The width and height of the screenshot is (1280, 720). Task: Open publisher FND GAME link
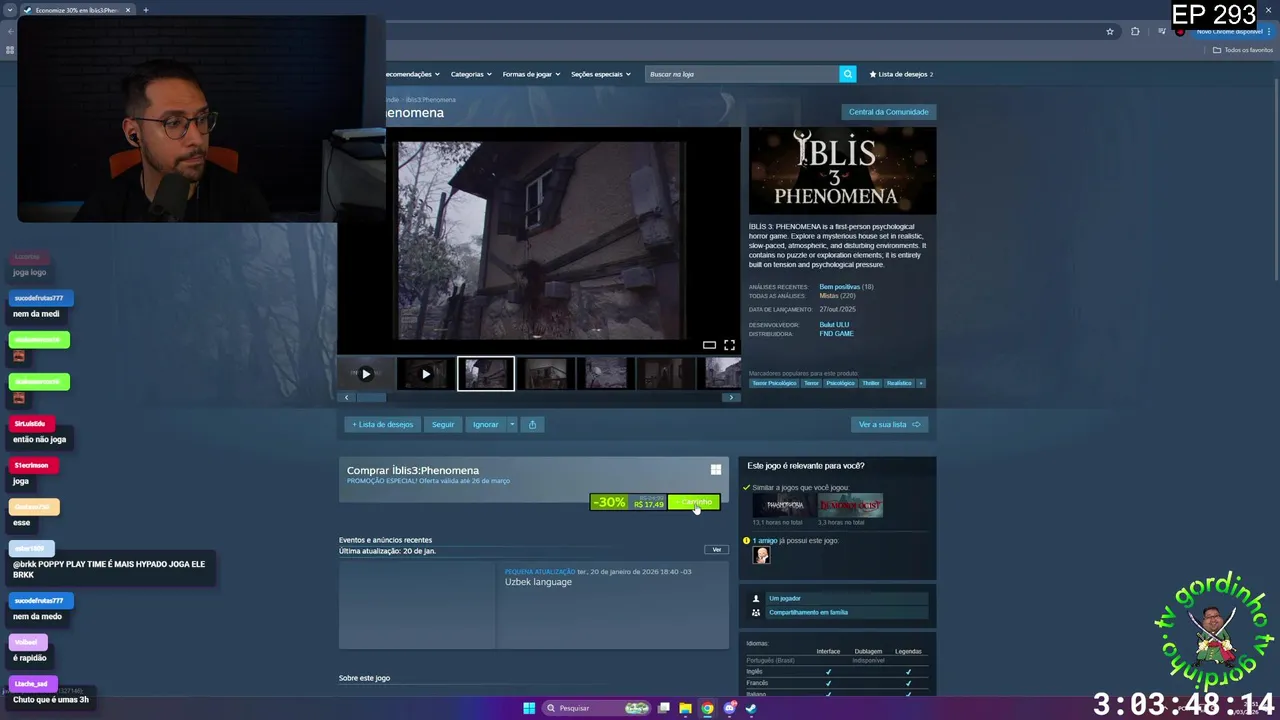(x=836, y=334)
